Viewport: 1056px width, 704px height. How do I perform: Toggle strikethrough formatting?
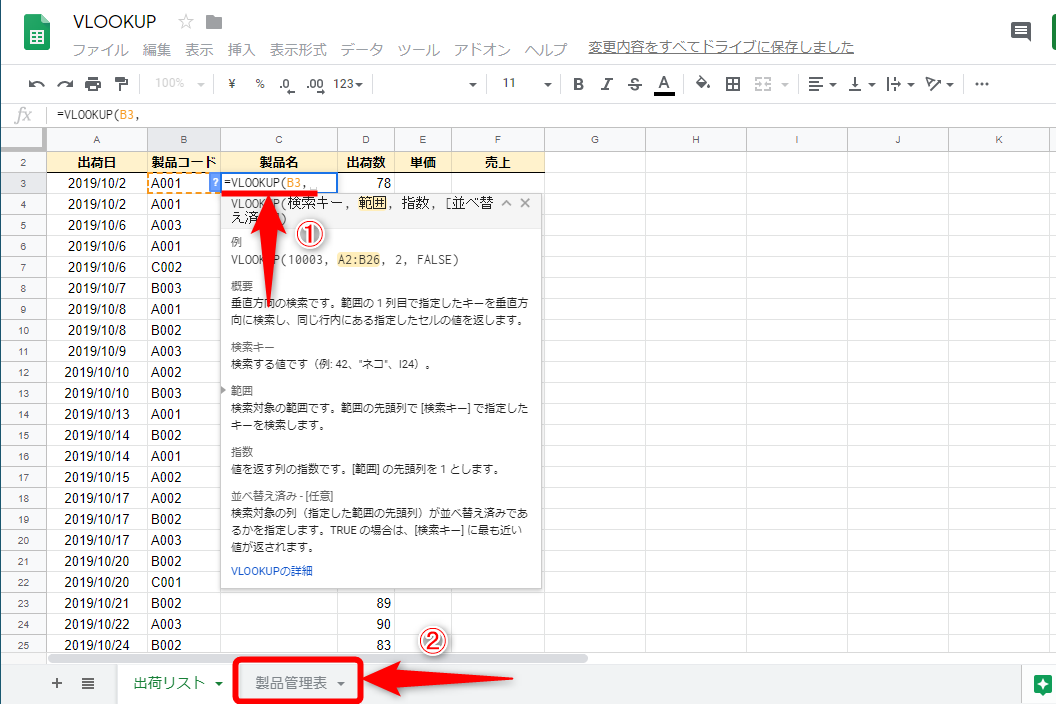[x=634, y=84]
